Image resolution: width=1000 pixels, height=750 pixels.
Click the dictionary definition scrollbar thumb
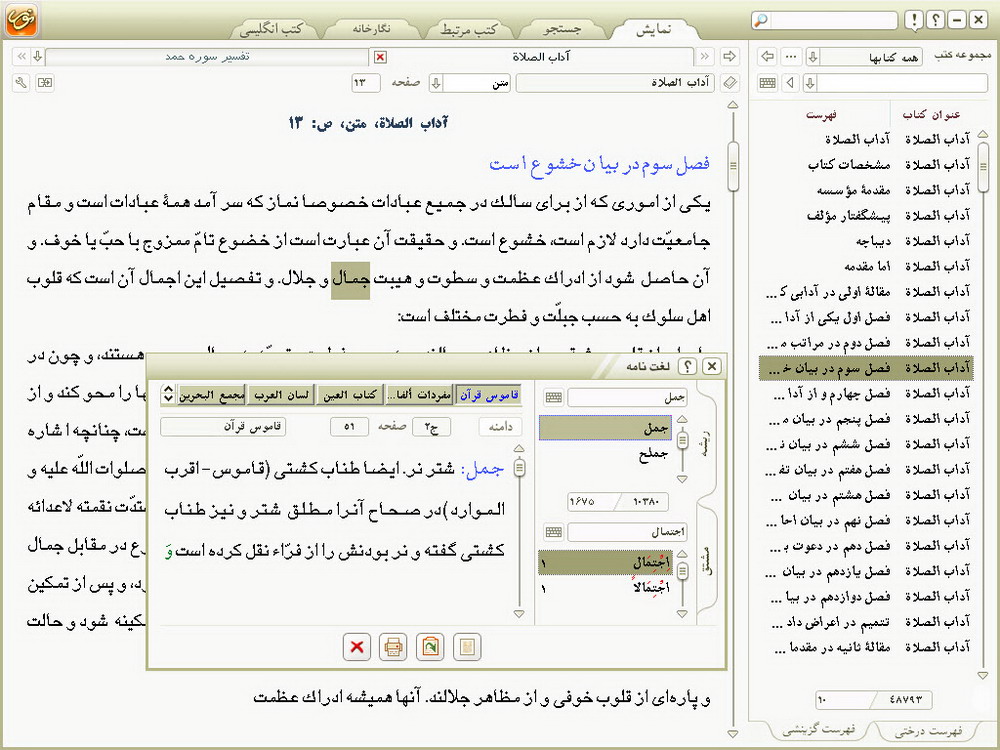tap(519, 467)
